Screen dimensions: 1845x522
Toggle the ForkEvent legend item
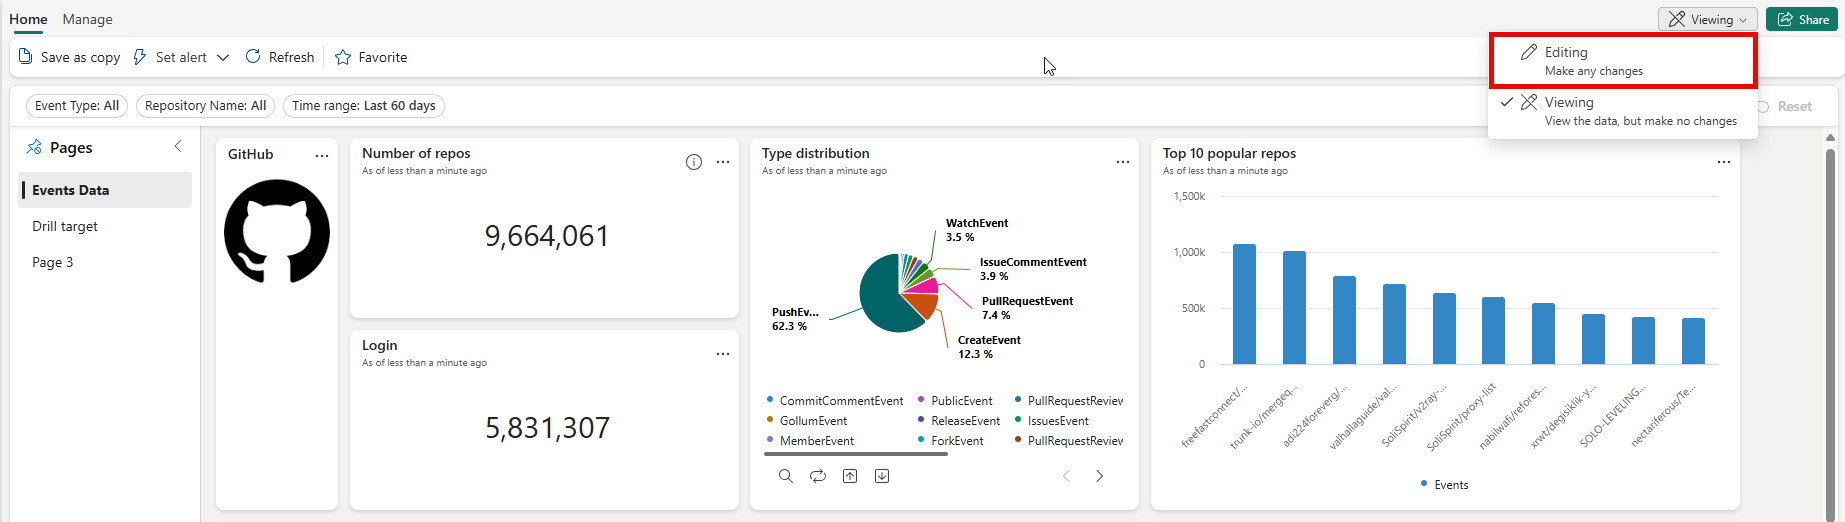(x=956, y=441)
